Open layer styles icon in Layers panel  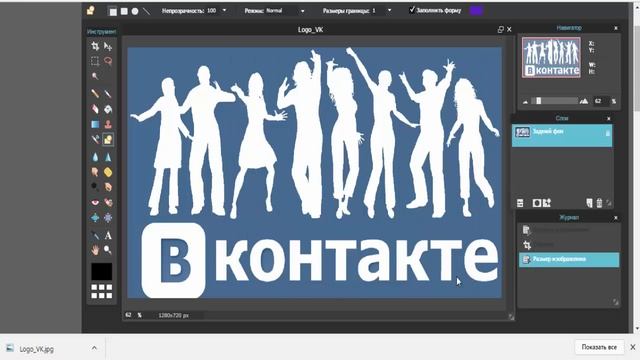click(547, 203)
